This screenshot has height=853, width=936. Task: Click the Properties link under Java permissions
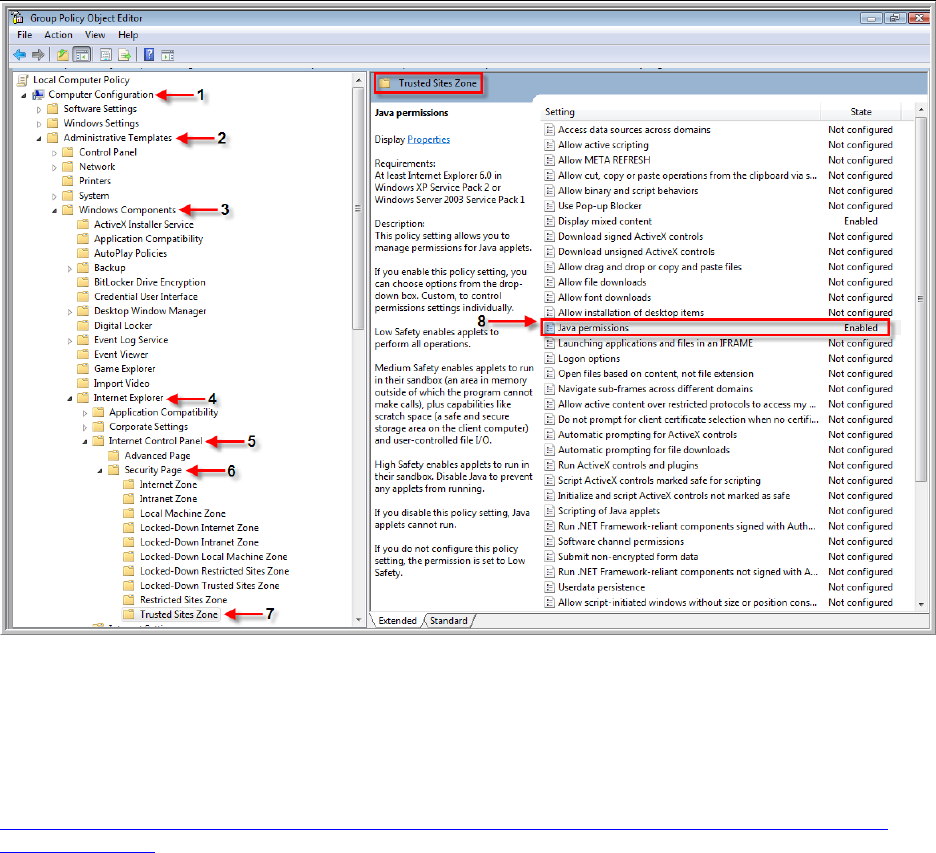pos(428,139)
